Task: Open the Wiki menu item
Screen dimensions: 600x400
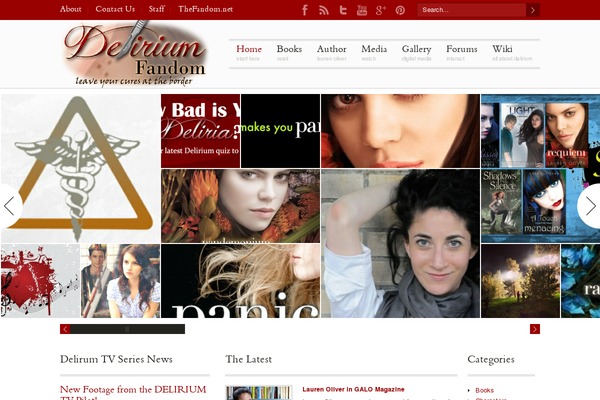Action: (512, 53)
